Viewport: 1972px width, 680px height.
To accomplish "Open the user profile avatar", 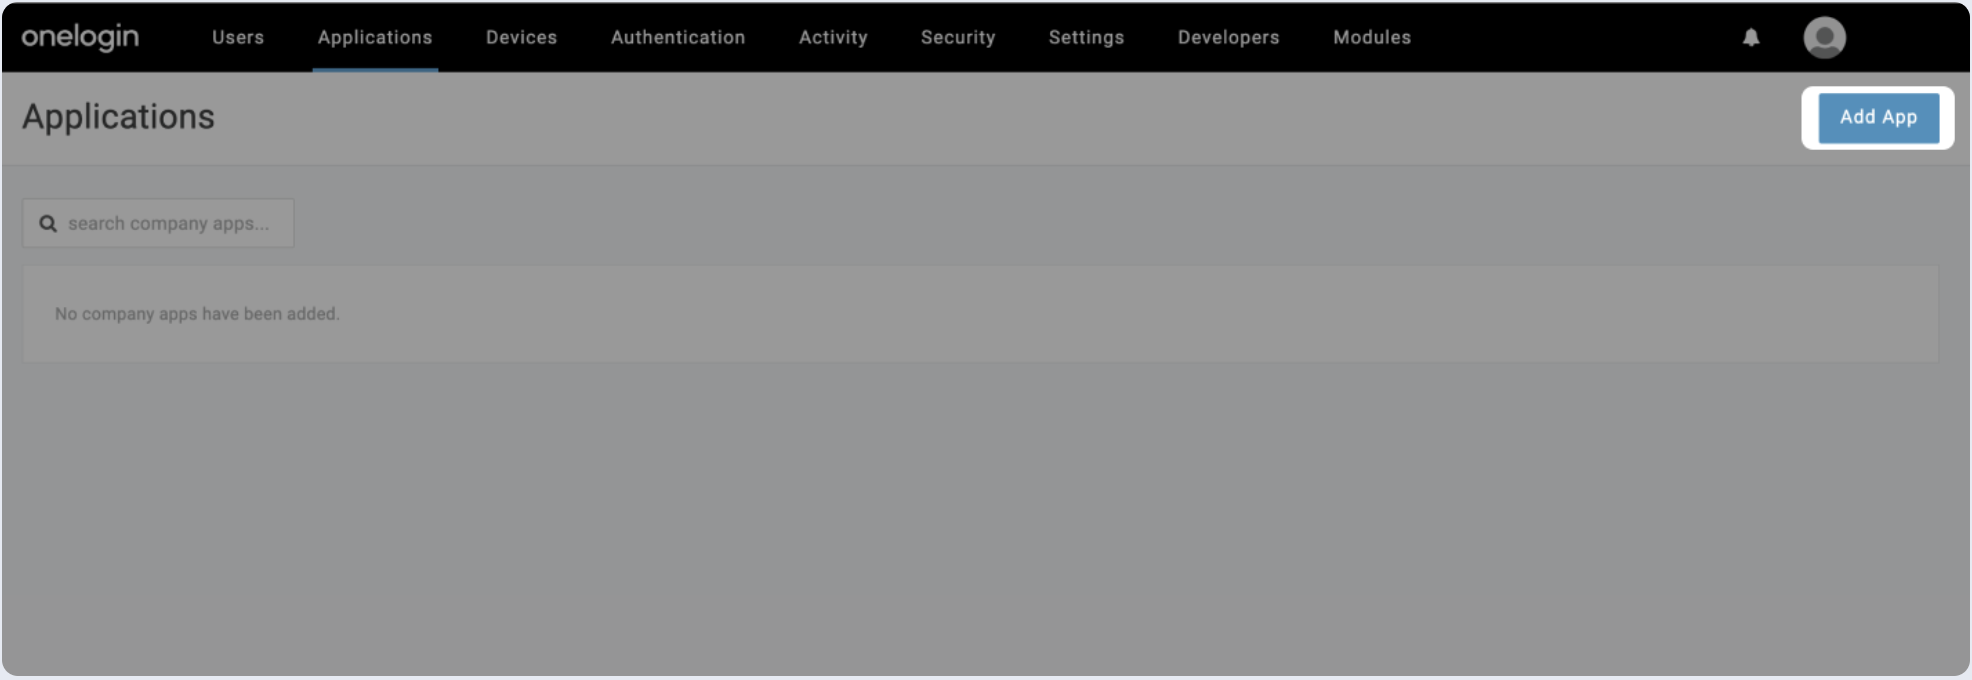I will click(1824, 38).
